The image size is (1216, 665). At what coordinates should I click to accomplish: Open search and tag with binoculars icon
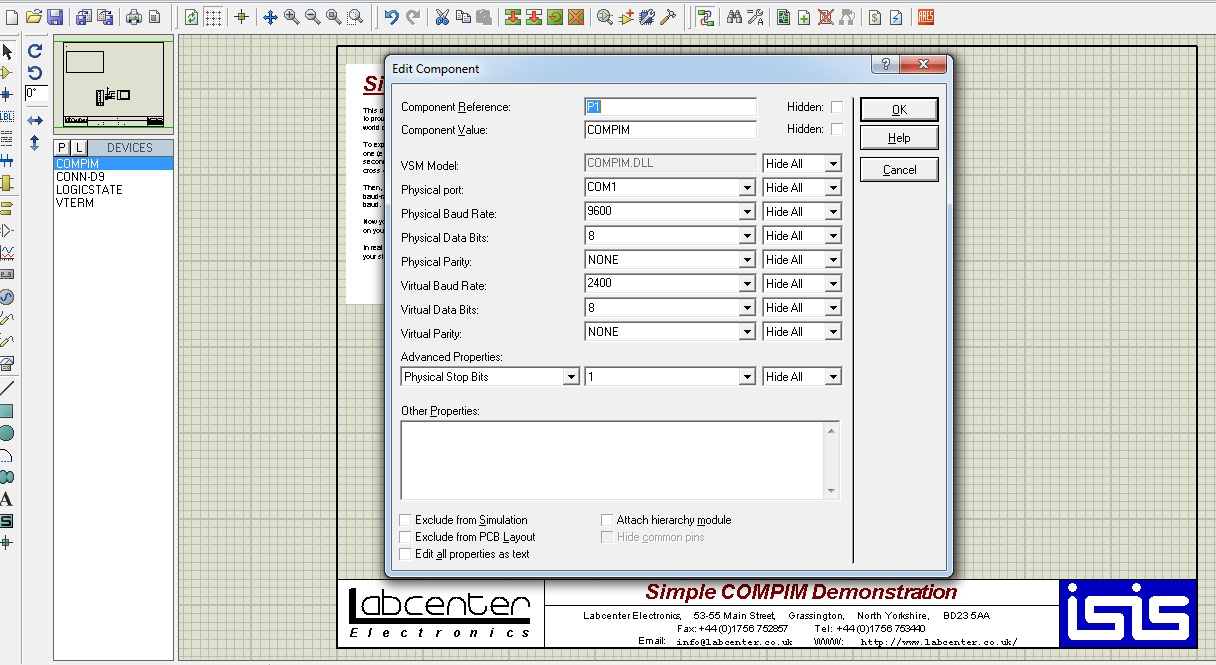(x=734, y=17)
